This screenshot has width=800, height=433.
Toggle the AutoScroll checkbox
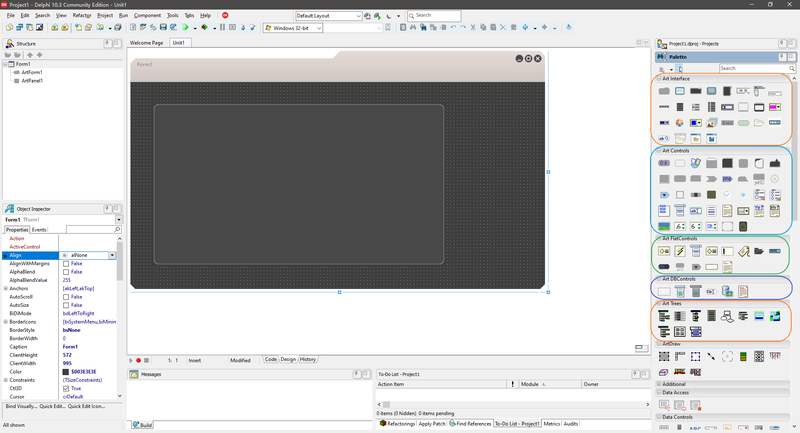(66, 297)
